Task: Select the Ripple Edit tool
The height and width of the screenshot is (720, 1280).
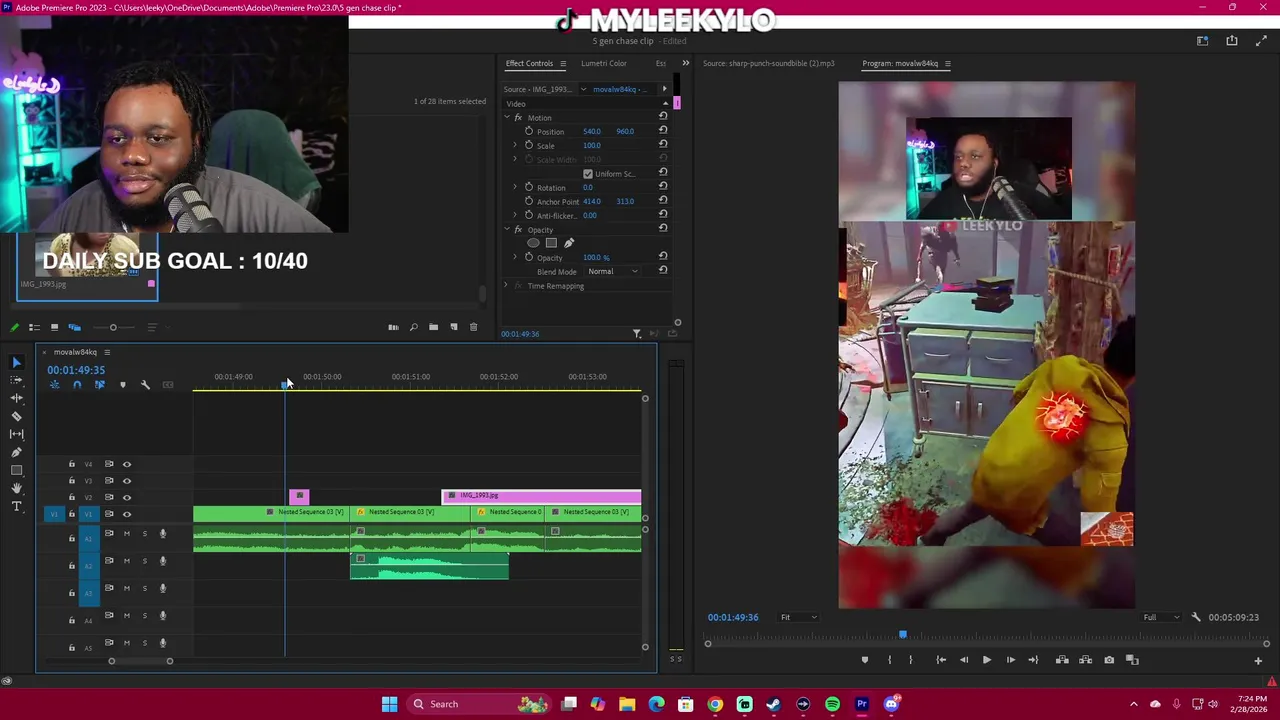Action: (16, 398)
